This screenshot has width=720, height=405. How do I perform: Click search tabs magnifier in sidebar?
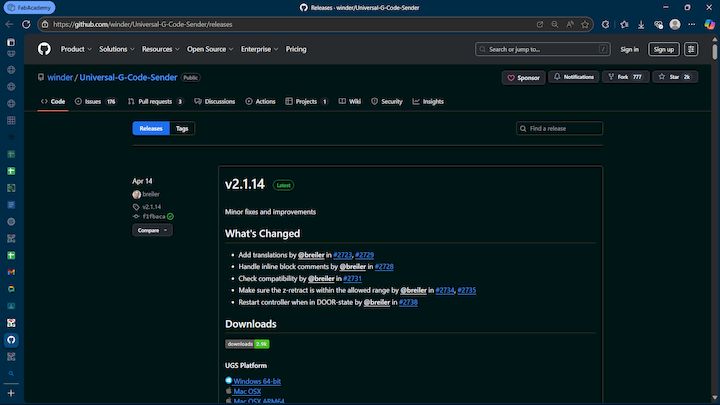click(11, 374)
